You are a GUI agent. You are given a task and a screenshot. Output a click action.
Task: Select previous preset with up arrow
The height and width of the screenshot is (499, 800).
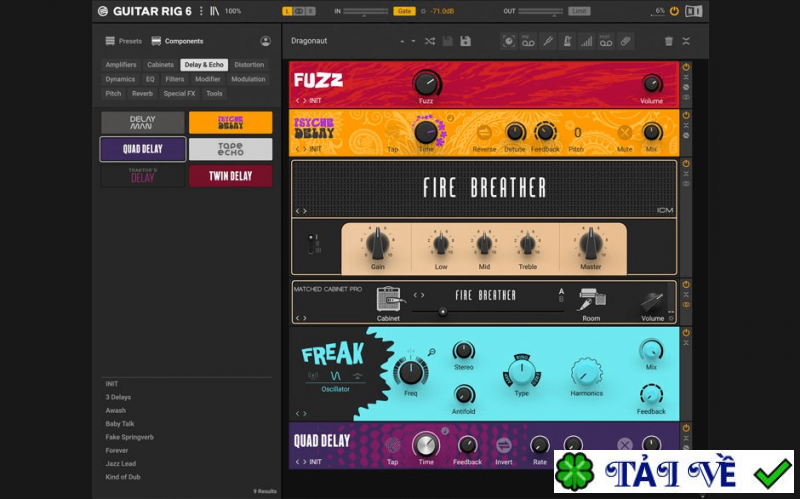pyautogui.click(x=402, y=41)
